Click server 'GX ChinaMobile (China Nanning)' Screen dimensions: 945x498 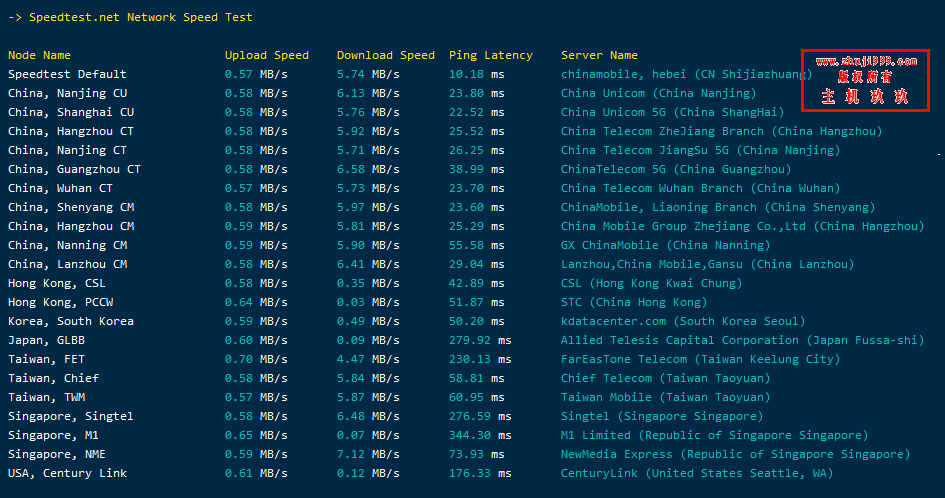[666, 245]
